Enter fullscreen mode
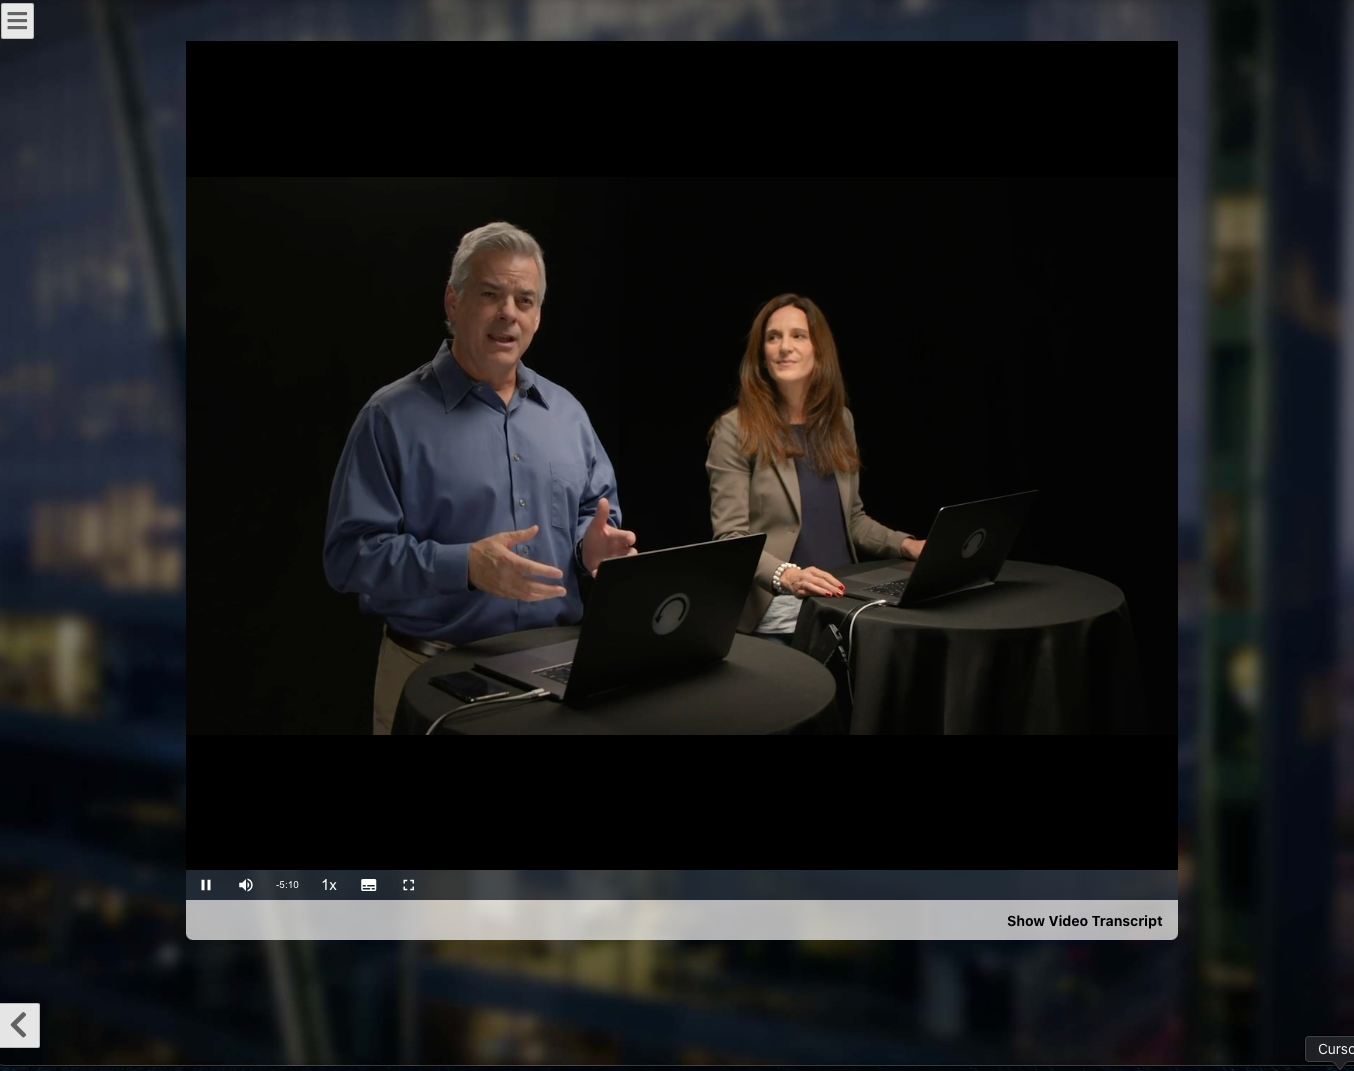Viewport: 1354px width, 1071px height. coord(408,885)
